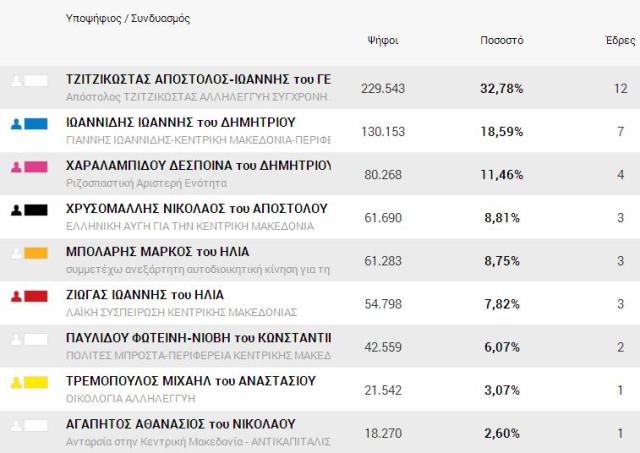Click the blue color bar for ΙΩΑΝΝΙΔΗΣ
Viewport: 640px width, 453px height.
(36, 124)
